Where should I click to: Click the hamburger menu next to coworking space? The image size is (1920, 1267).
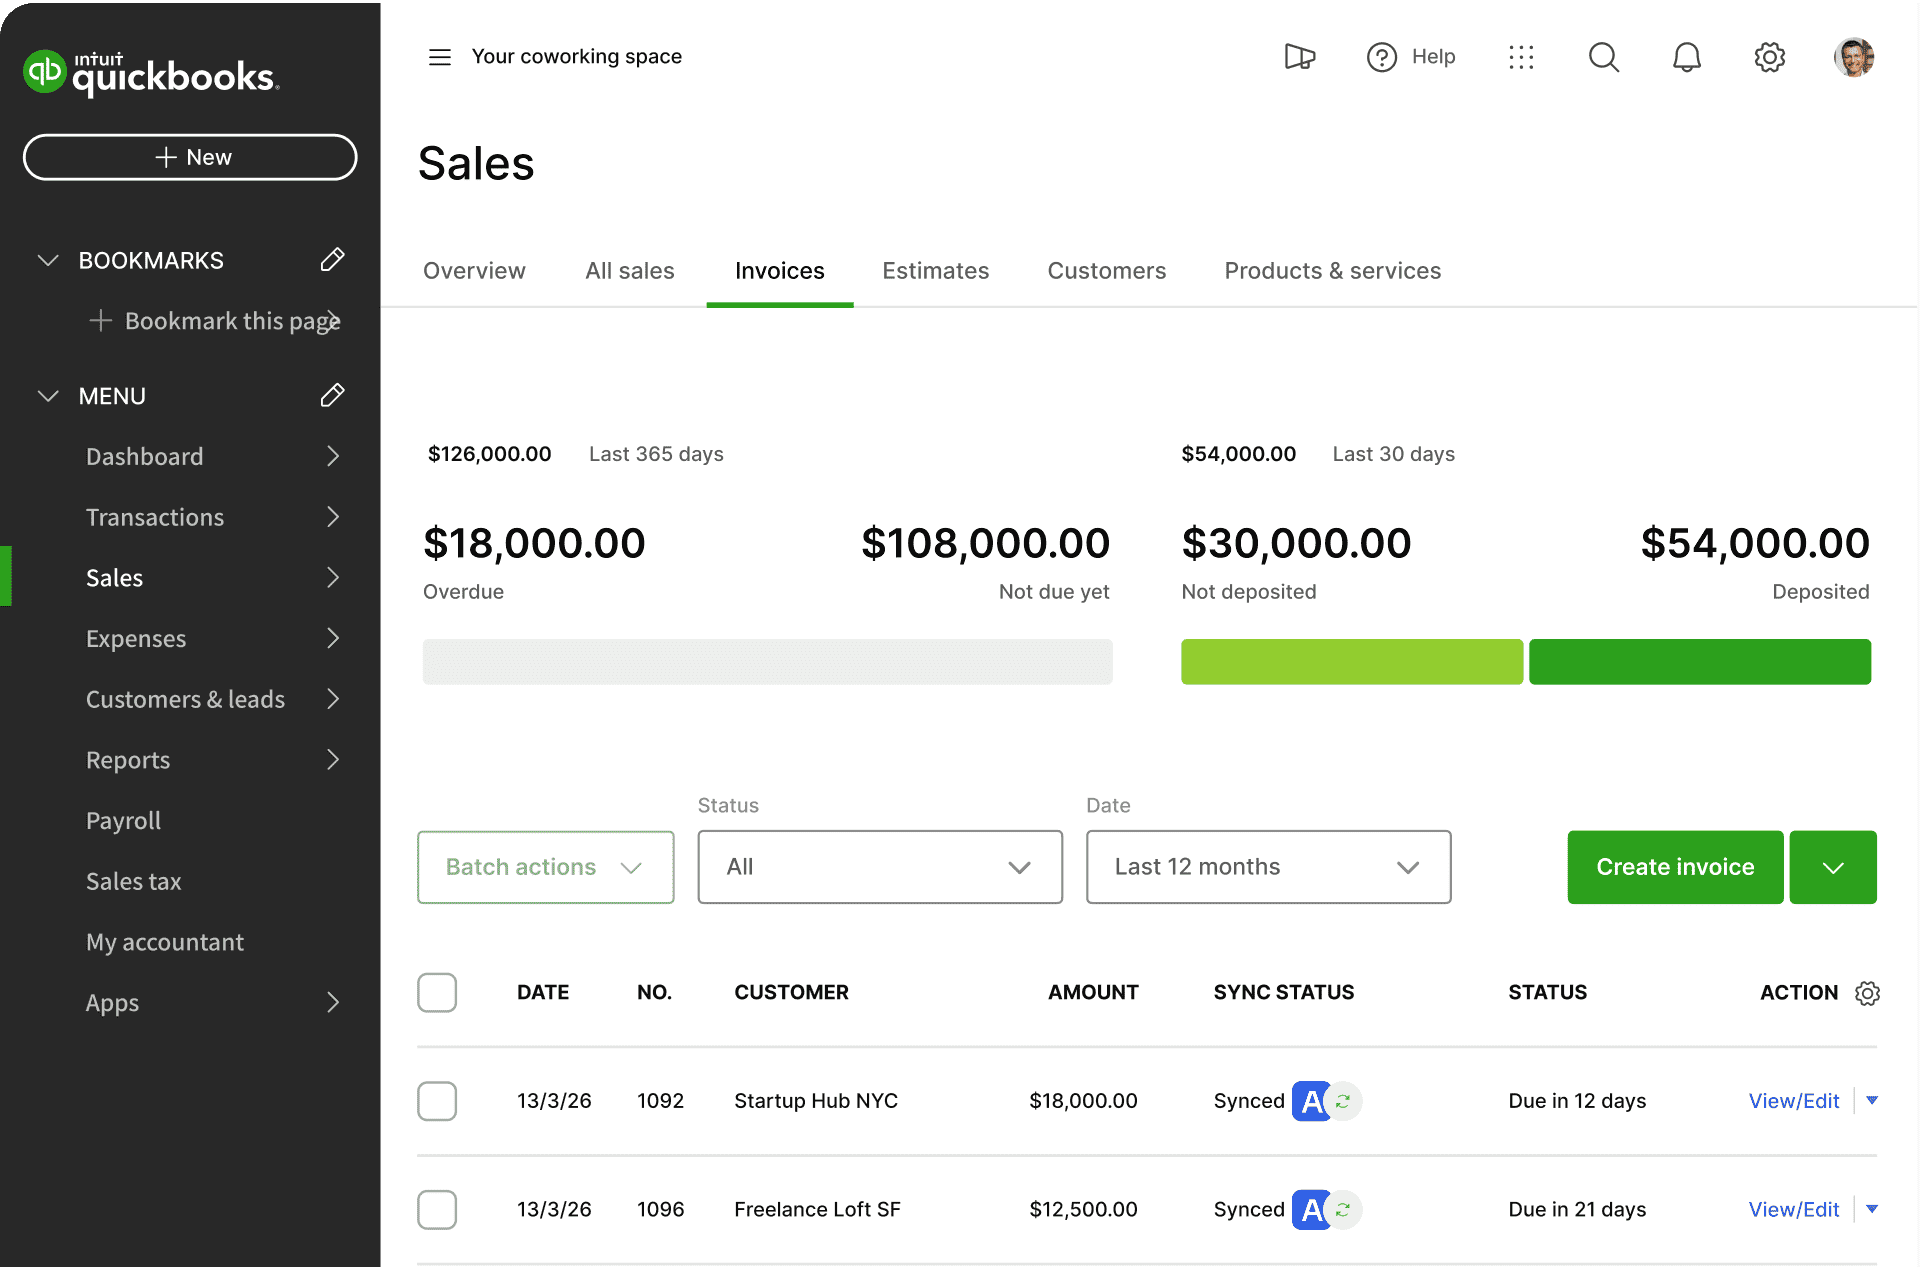pyautogui.click(x=439, y=57)
